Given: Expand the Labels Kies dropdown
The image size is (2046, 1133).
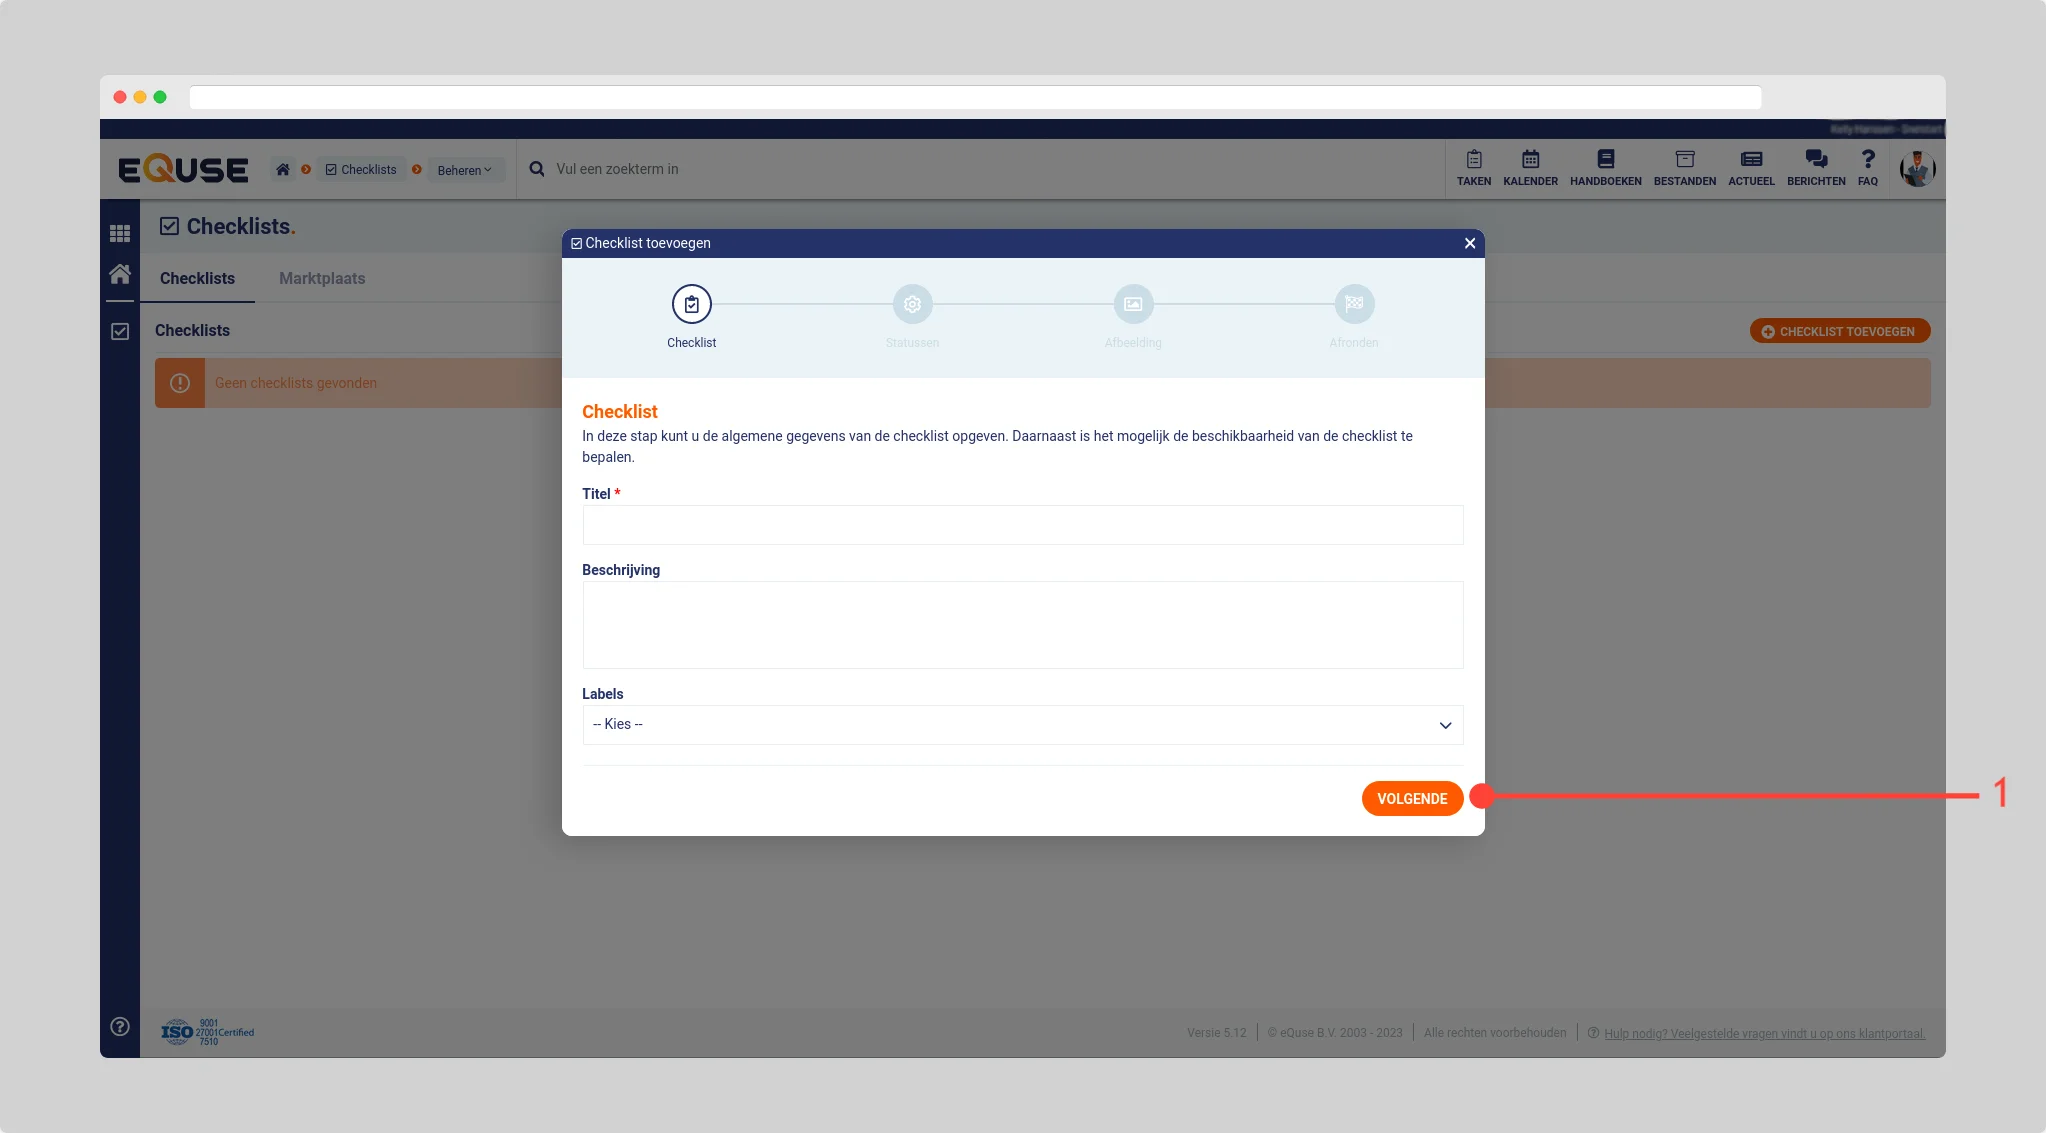Looking at the screenshot, I should click(x=1022, y=725).
